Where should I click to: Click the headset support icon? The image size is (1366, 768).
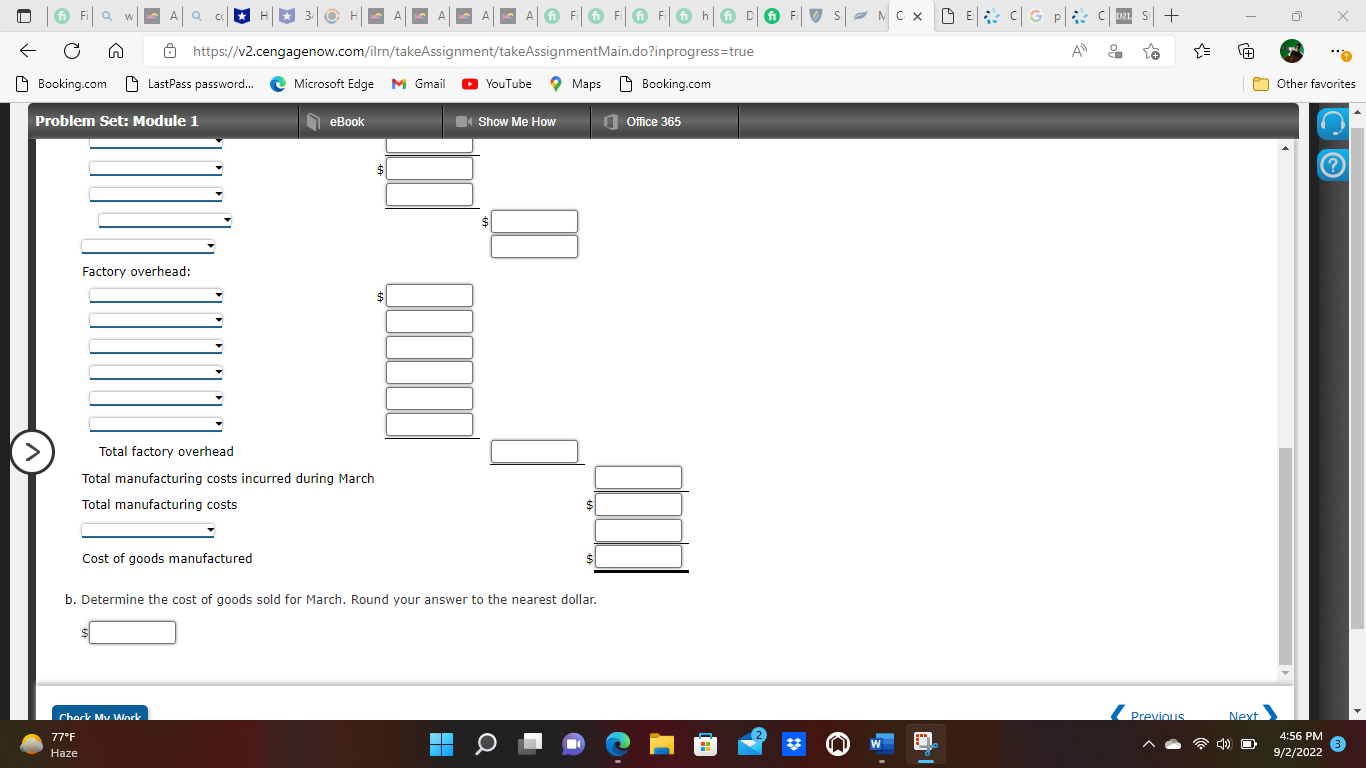tap(1332, 123)
